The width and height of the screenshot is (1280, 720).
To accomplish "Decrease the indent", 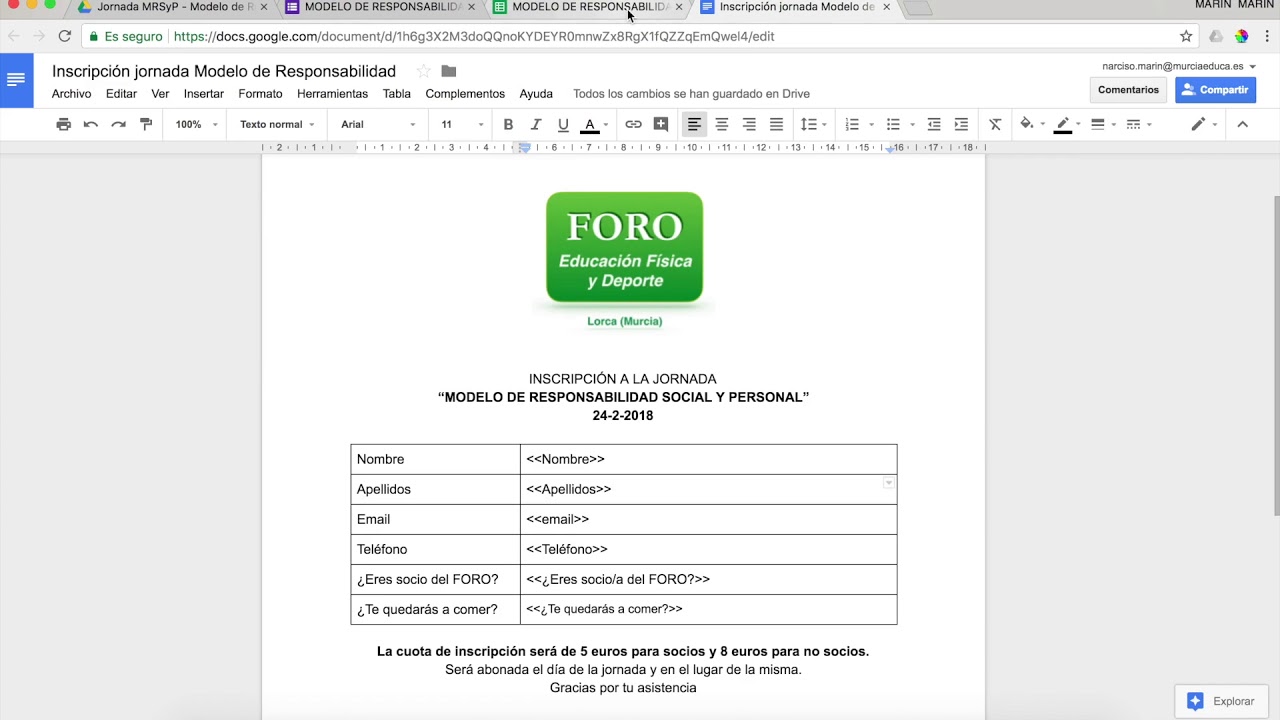I will tap(934, 124).
